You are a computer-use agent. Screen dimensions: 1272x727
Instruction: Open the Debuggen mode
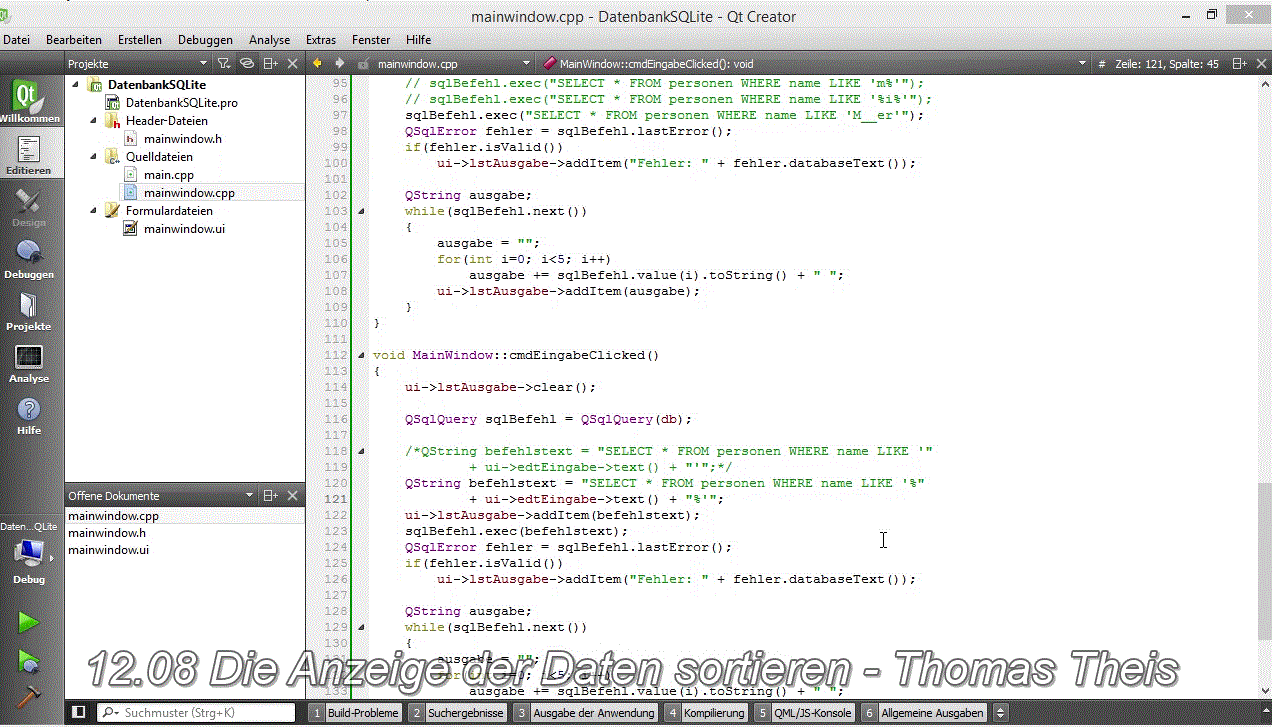tap(29, 258)
